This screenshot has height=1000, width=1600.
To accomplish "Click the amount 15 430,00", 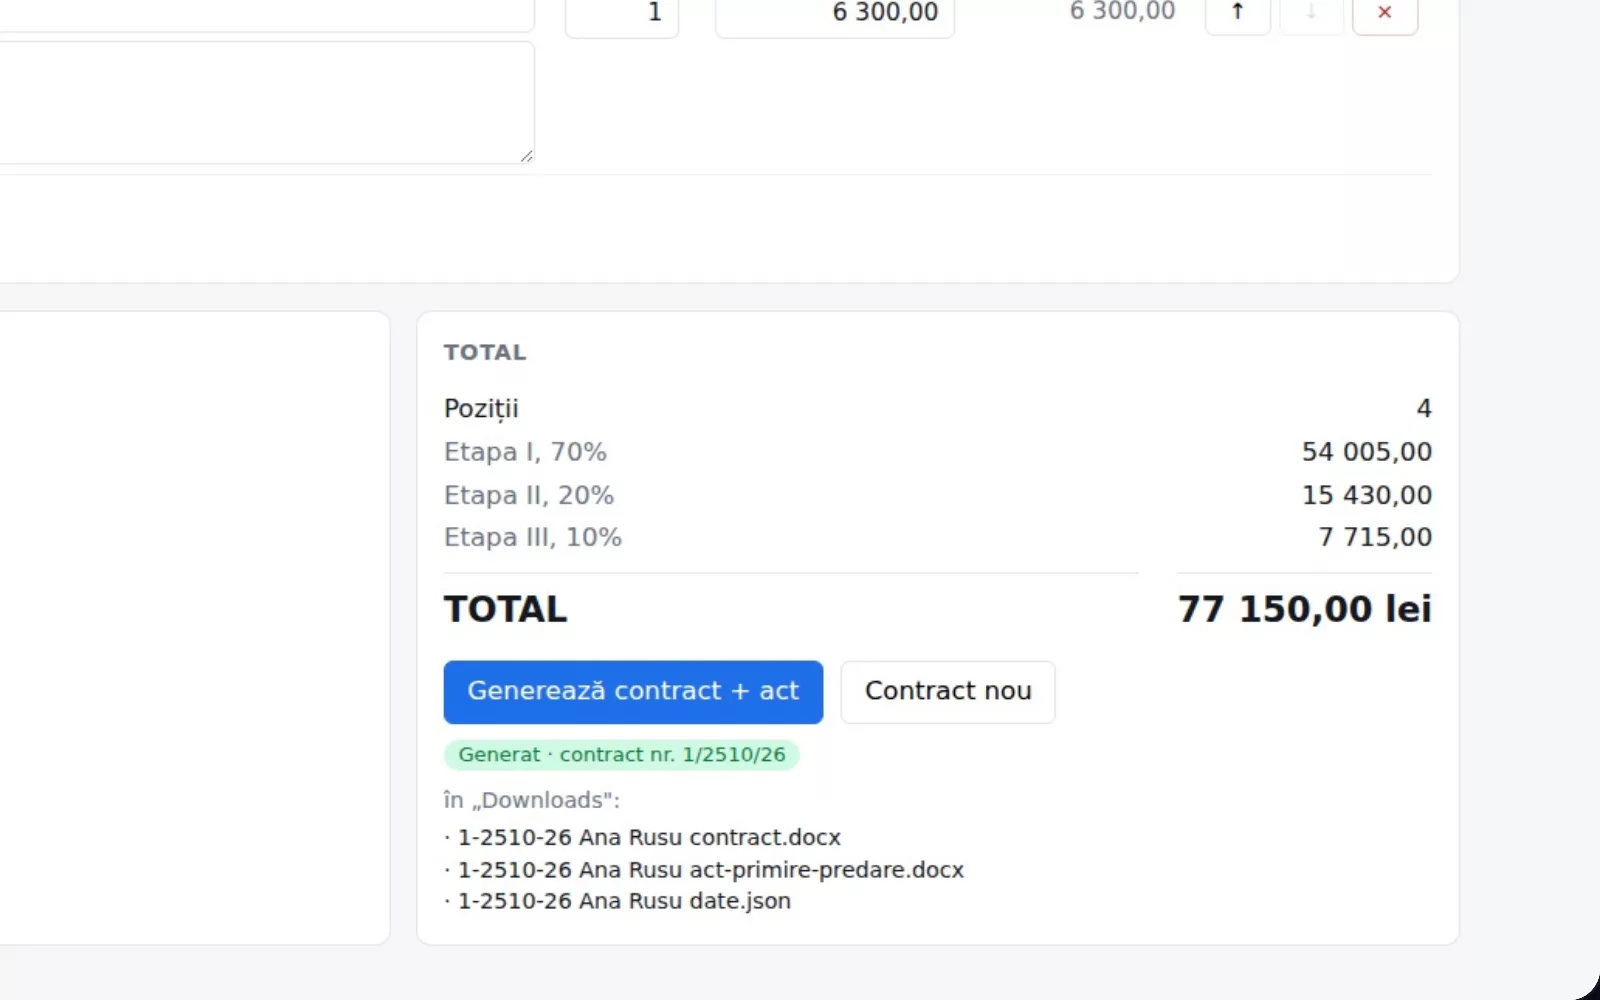I will coord(1366,495).
